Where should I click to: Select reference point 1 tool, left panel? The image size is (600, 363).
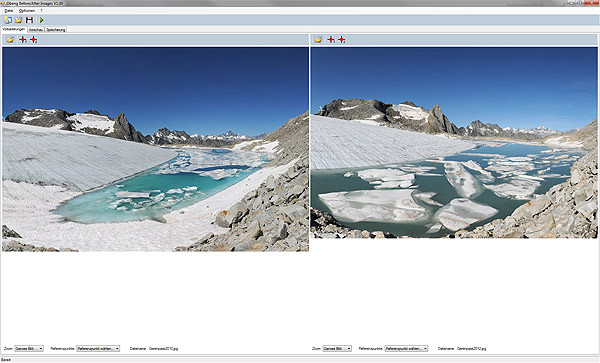(x=23, y=39)
